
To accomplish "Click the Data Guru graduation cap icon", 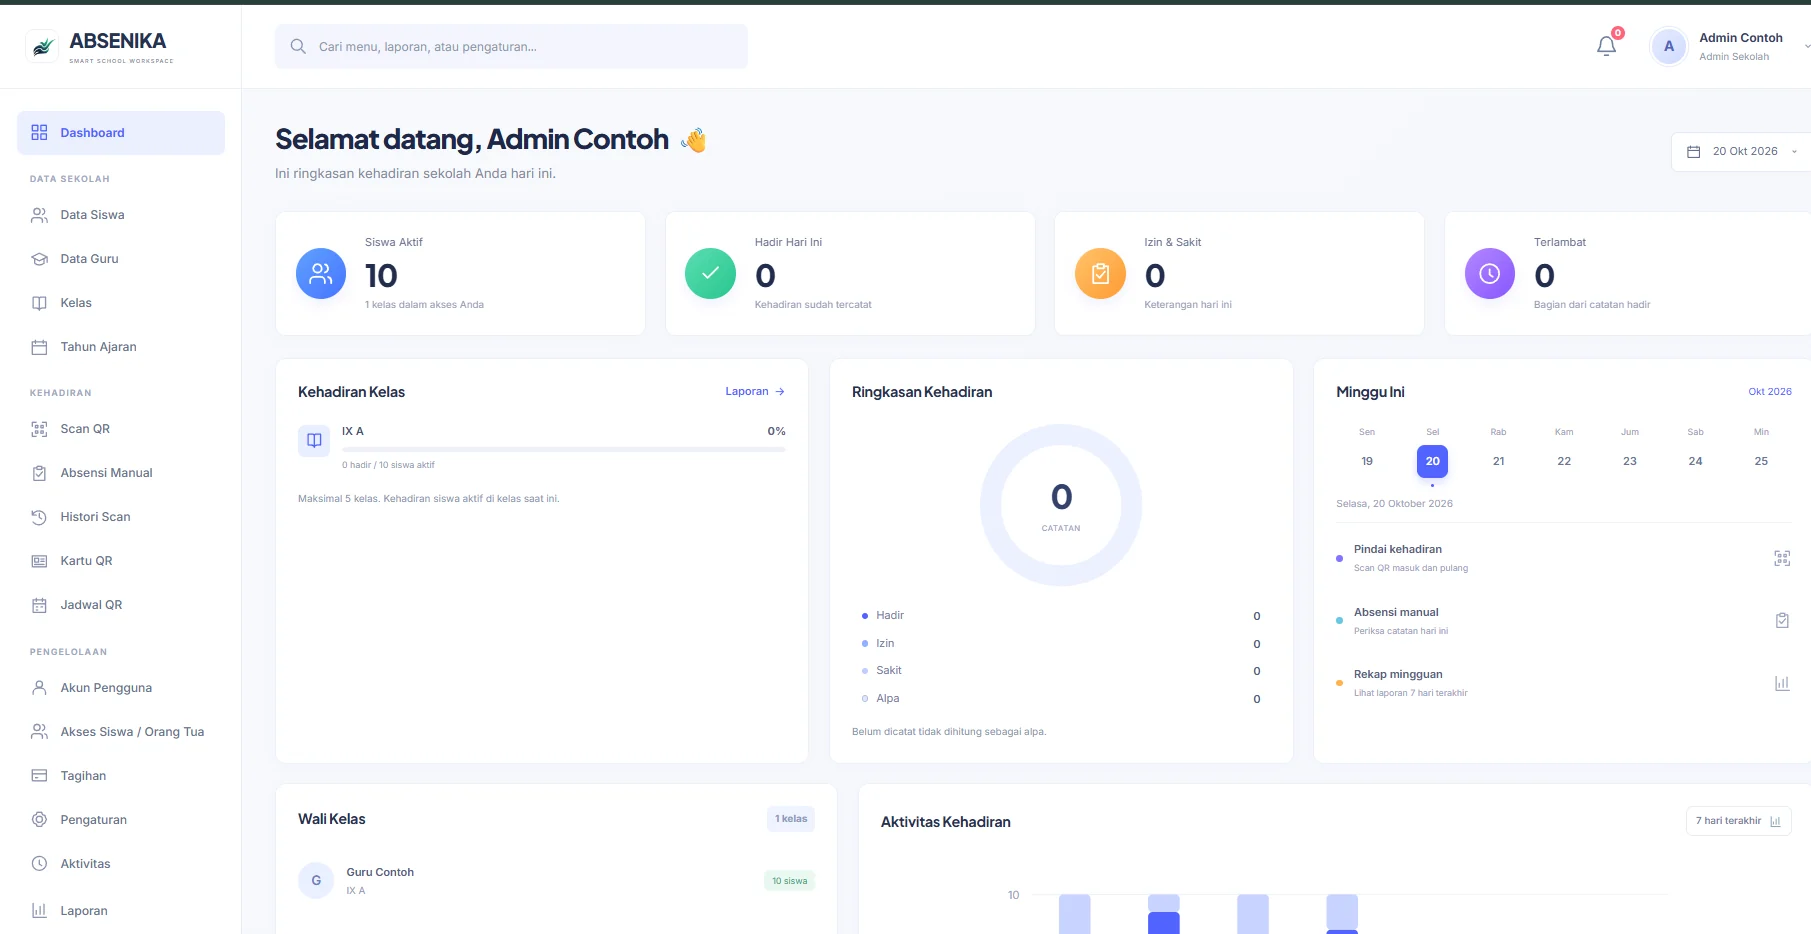I will click(39, 259).
